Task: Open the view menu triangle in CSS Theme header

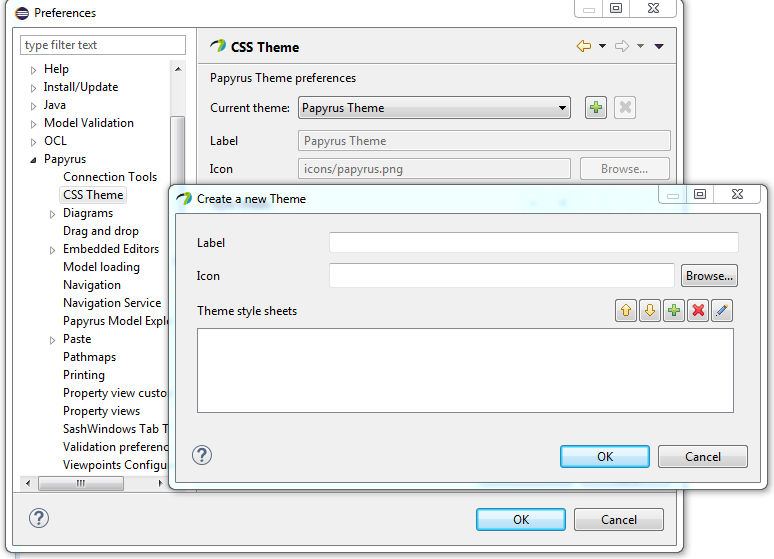Action: tap(659, 46)
